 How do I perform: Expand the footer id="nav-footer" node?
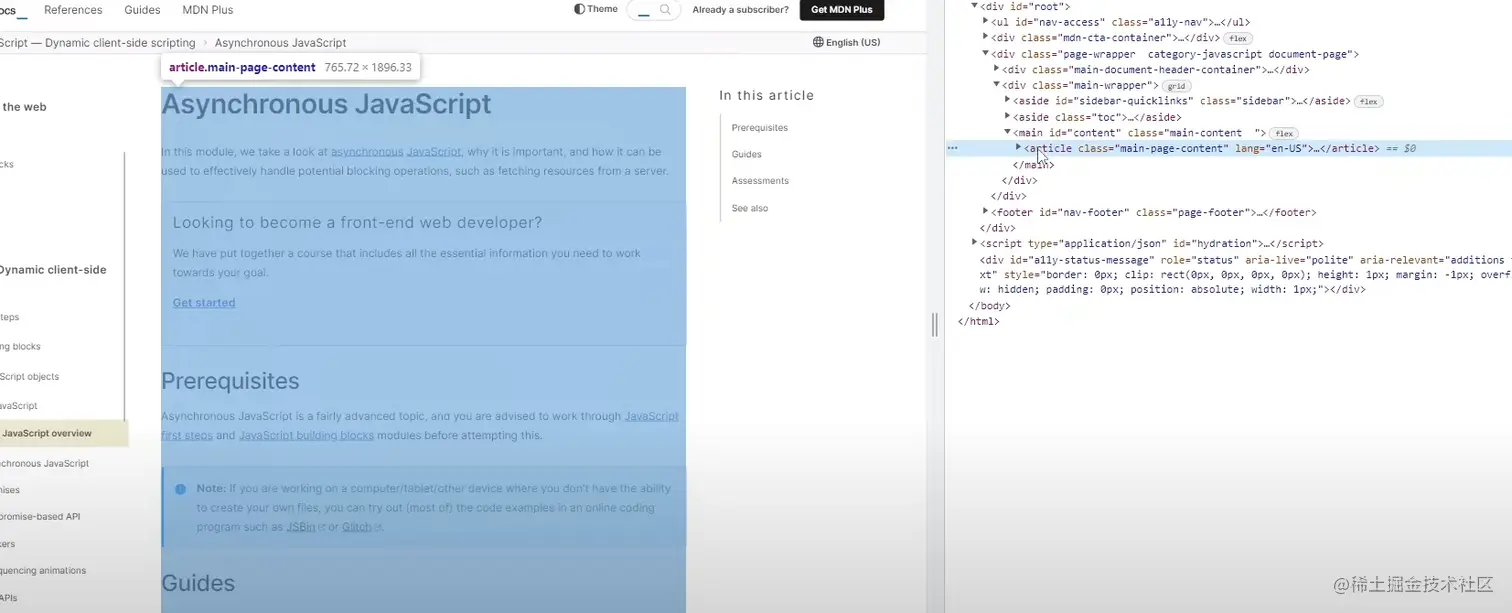(986, 212)
